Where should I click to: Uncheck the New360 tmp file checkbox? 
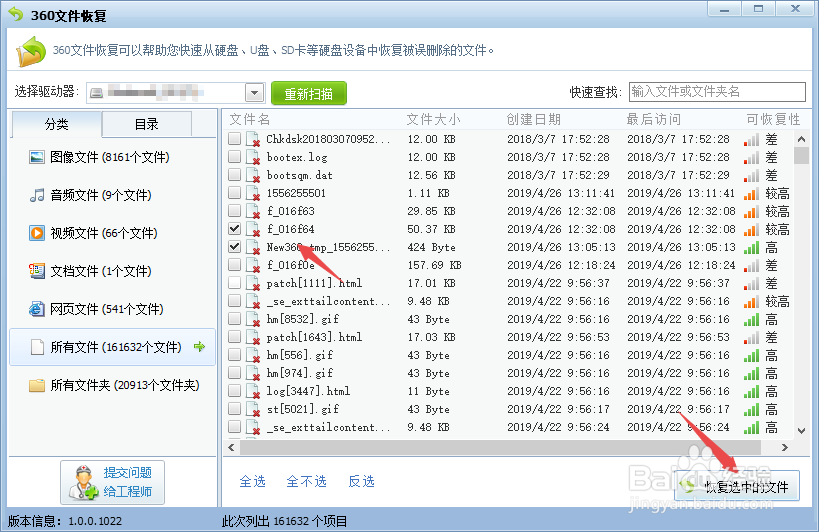(x=235, y=247)
